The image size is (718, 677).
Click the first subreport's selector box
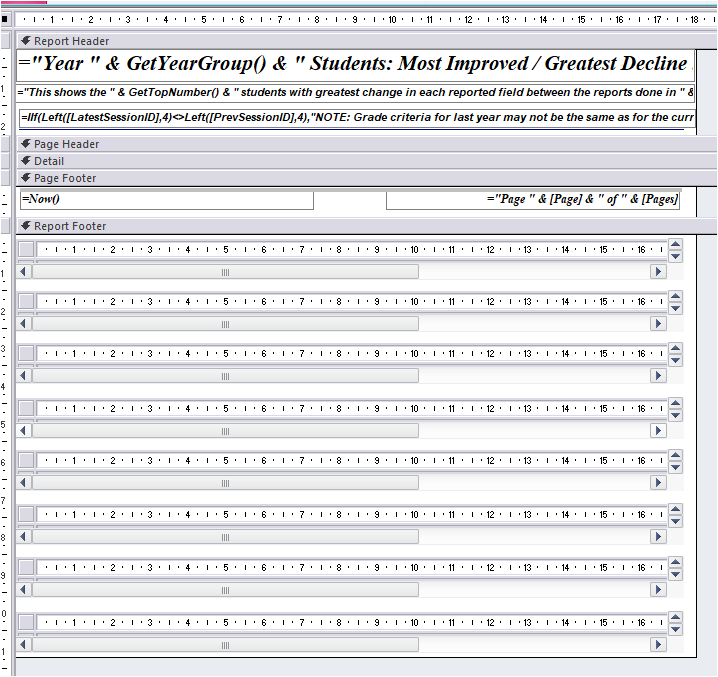click(x=27, y=249)
